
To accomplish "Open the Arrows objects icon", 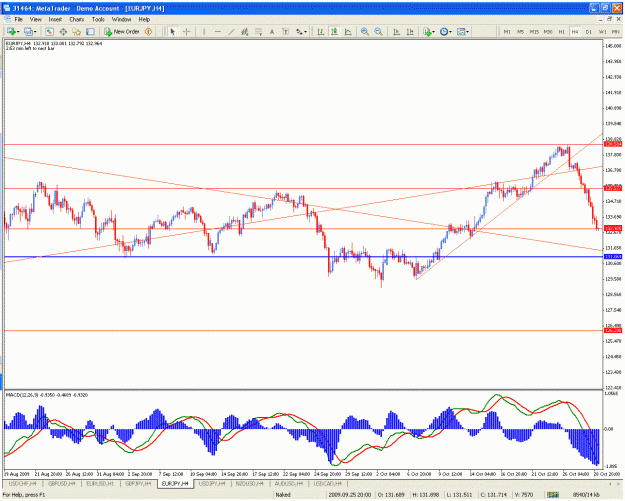I will 299,31.
